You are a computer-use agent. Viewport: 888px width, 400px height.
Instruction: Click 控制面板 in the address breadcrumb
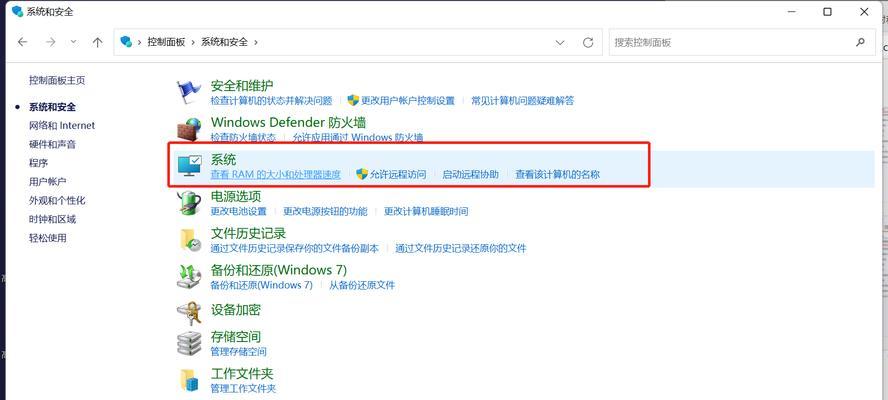click(166, 42)
